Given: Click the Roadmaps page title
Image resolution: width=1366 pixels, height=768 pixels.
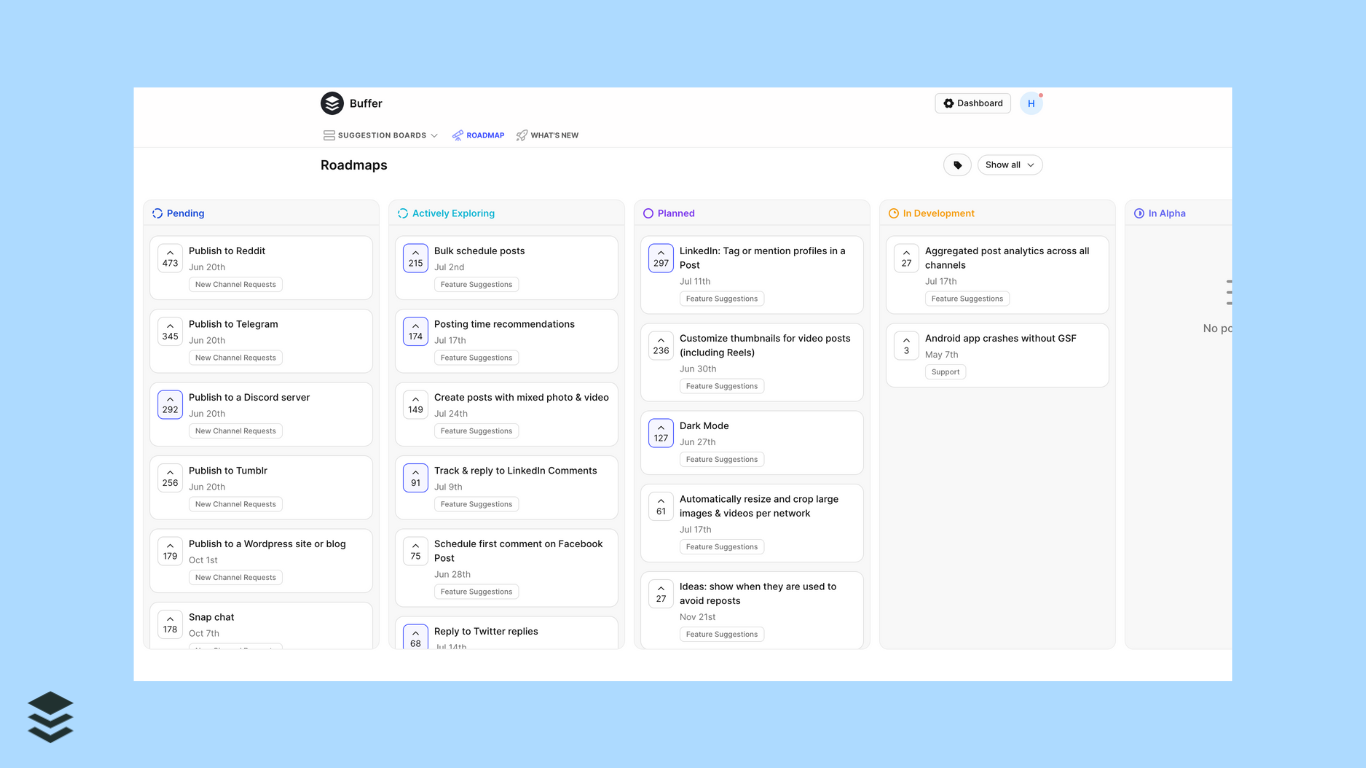Looking at the screenshot, I should tap(354, 165).
